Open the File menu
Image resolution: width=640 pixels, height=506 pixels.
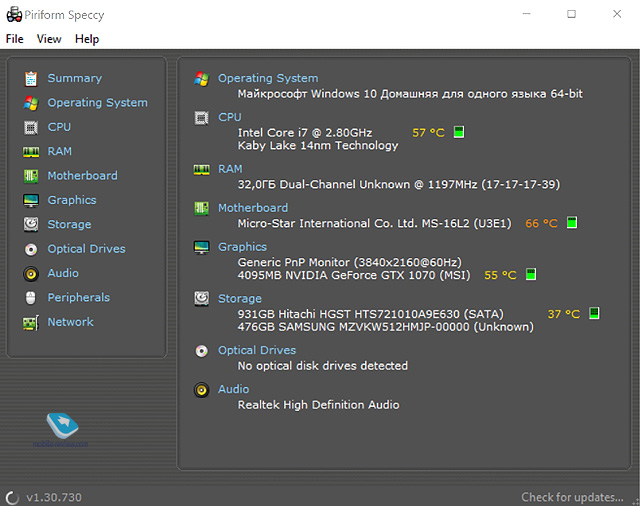coord(15,39)
